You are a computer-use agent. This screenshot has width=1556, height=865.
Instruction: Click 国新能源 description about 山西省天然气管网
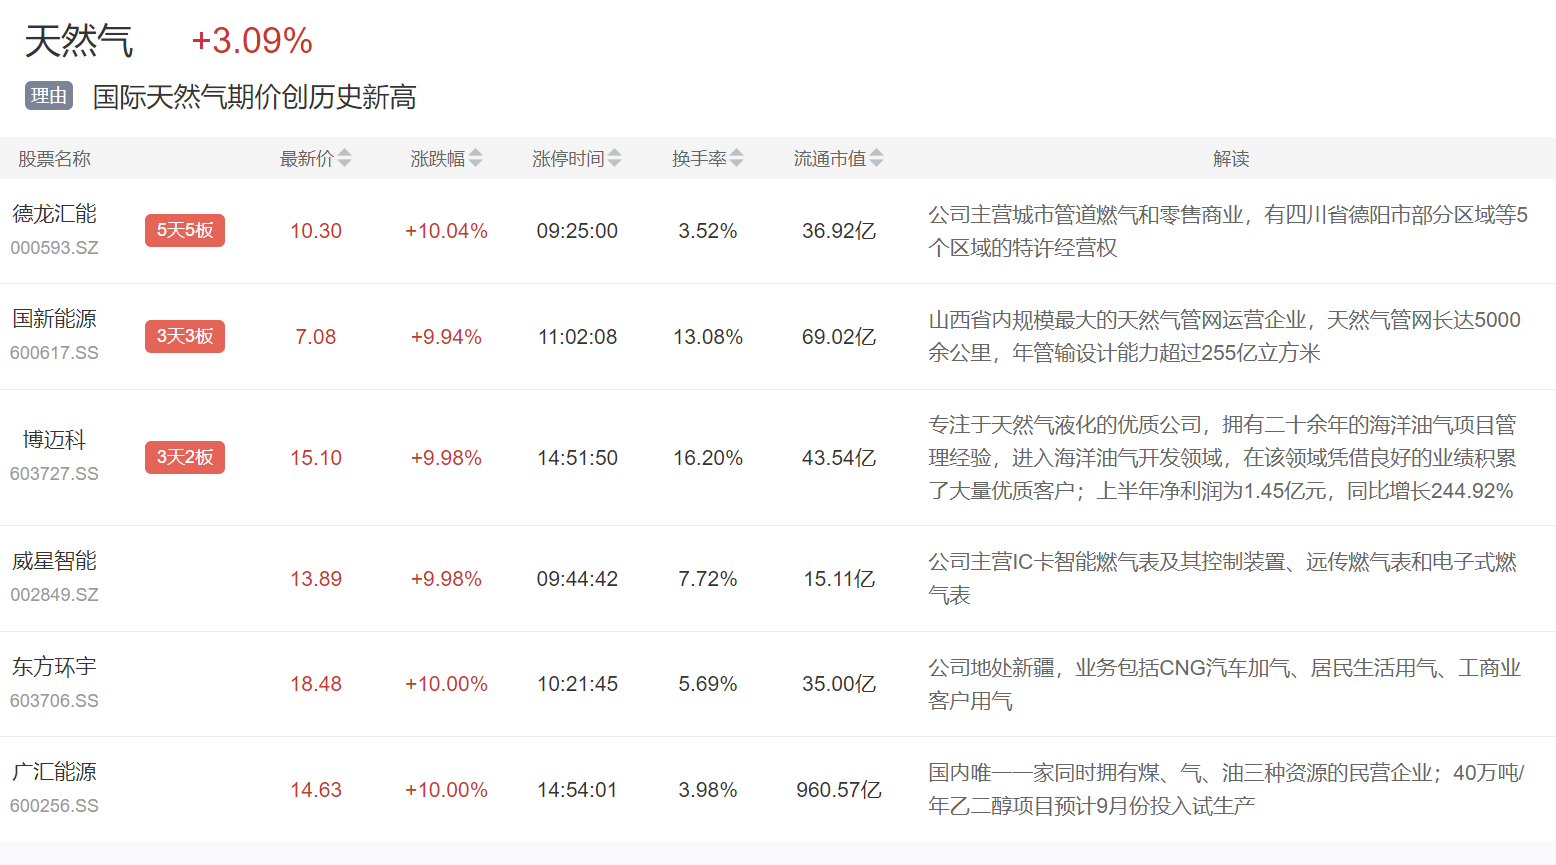pyautogui.click(x=1224, y=336)
